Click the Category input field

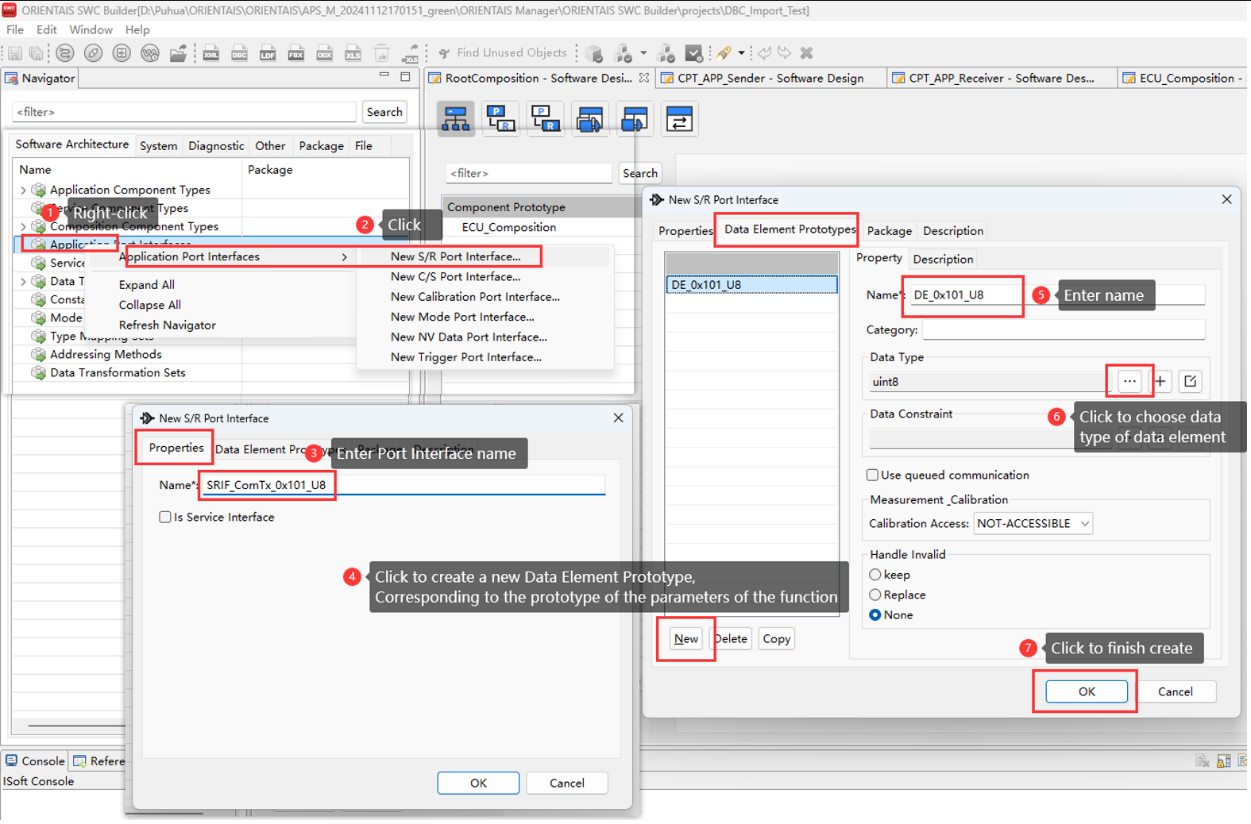1063,330
